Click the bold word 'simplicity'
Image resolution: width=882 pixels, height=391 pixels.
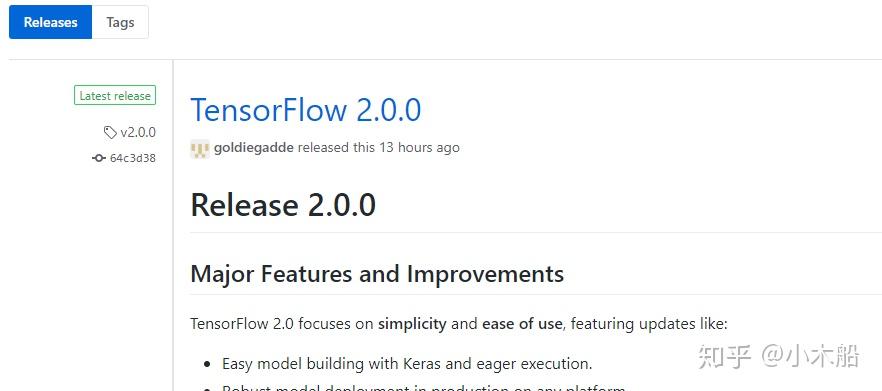coord(412,324)
